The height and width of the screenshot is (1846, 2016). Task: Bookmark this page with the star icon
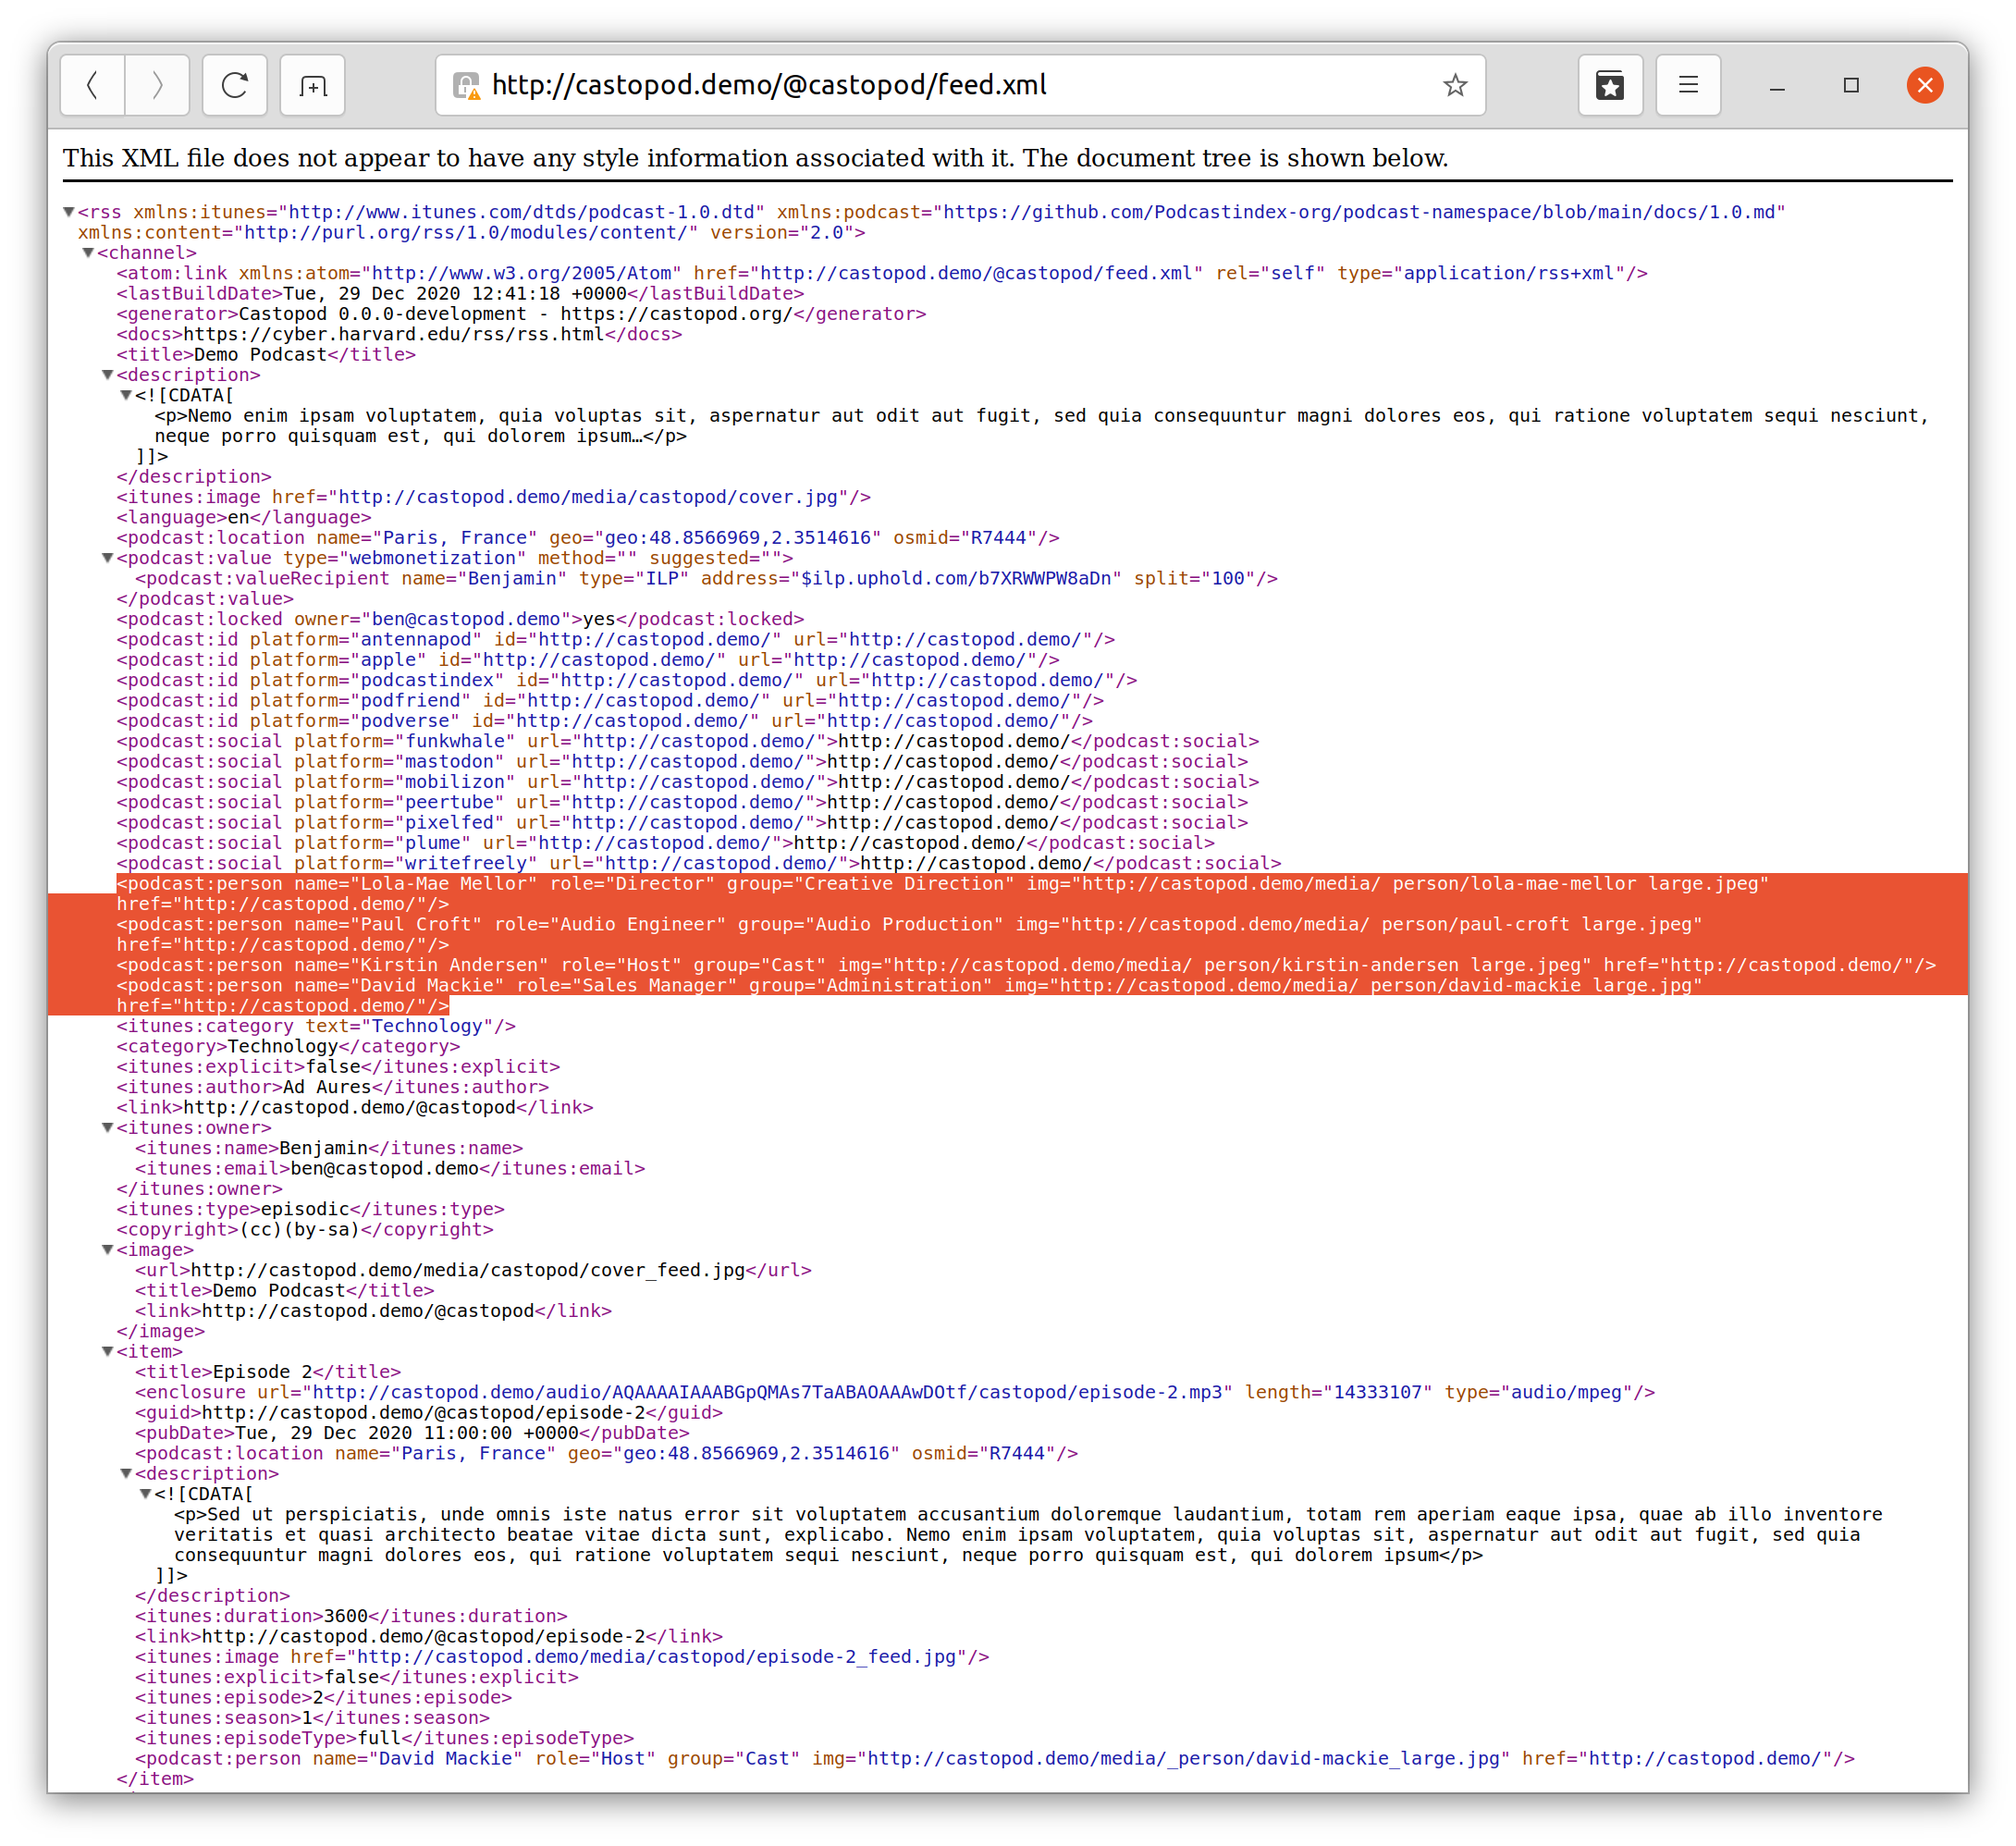pos(1455,86)
